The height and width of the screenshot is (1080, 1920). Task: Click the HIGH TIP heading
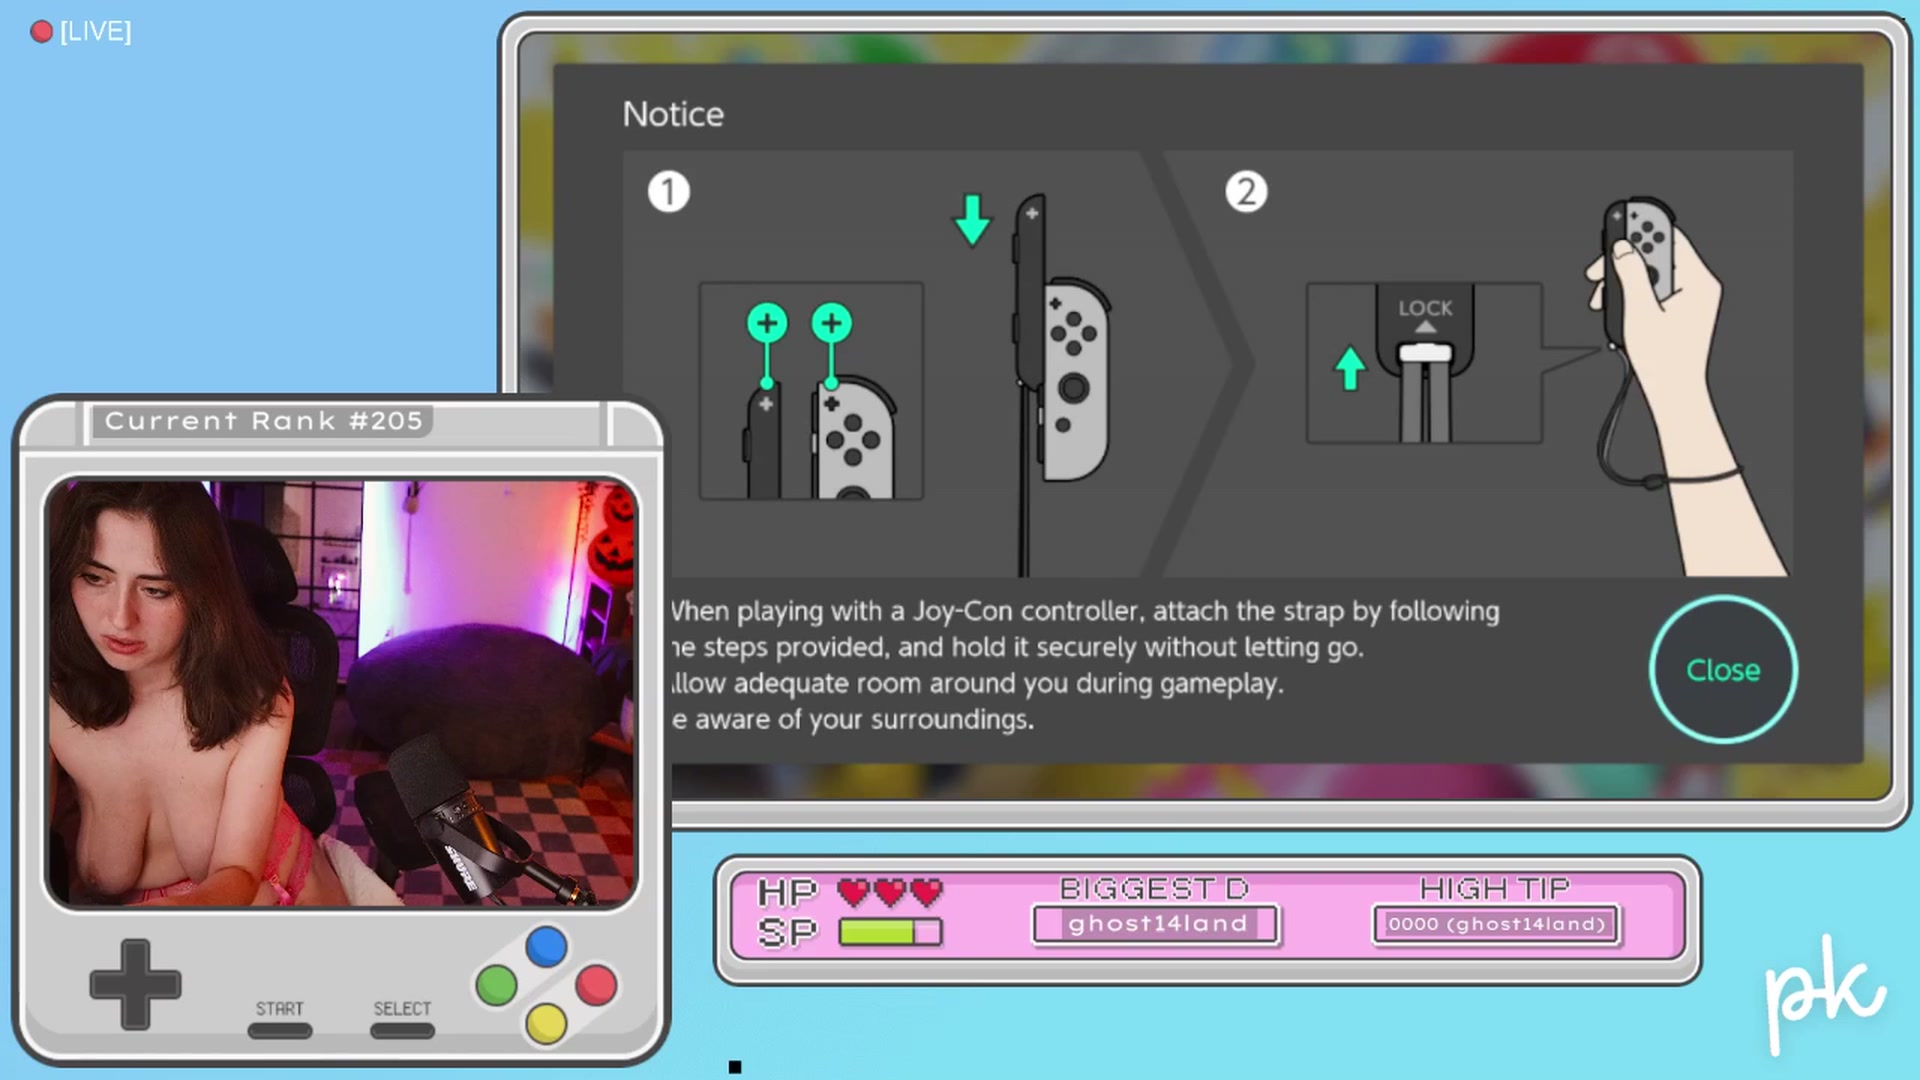pos(1495,888)
